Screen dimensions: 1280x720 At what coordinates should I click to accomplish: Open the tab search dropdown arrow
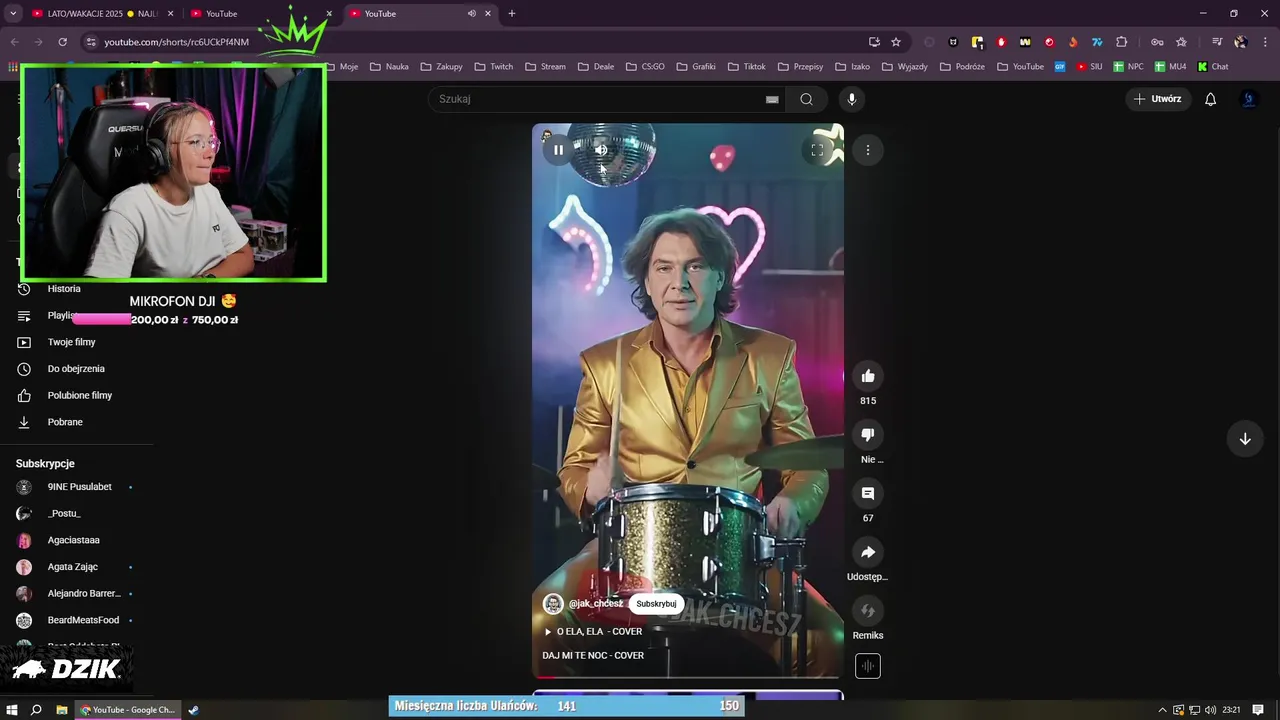[x=13, y=14]
